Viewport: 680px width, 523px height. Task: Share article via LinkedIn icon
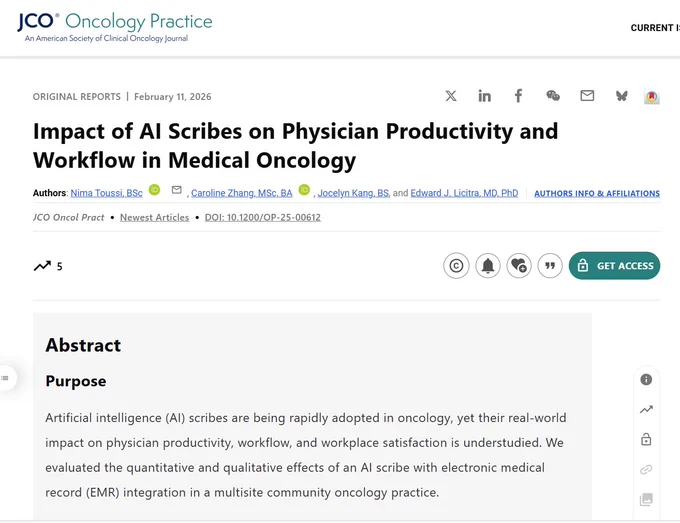click(484, 96)
